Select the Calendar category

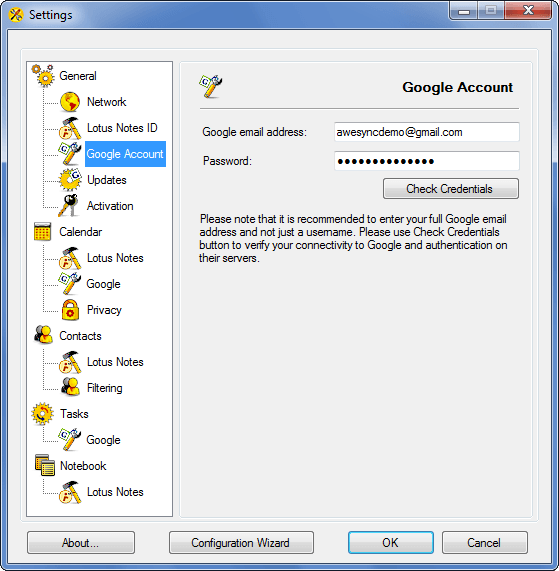(80, 232)
